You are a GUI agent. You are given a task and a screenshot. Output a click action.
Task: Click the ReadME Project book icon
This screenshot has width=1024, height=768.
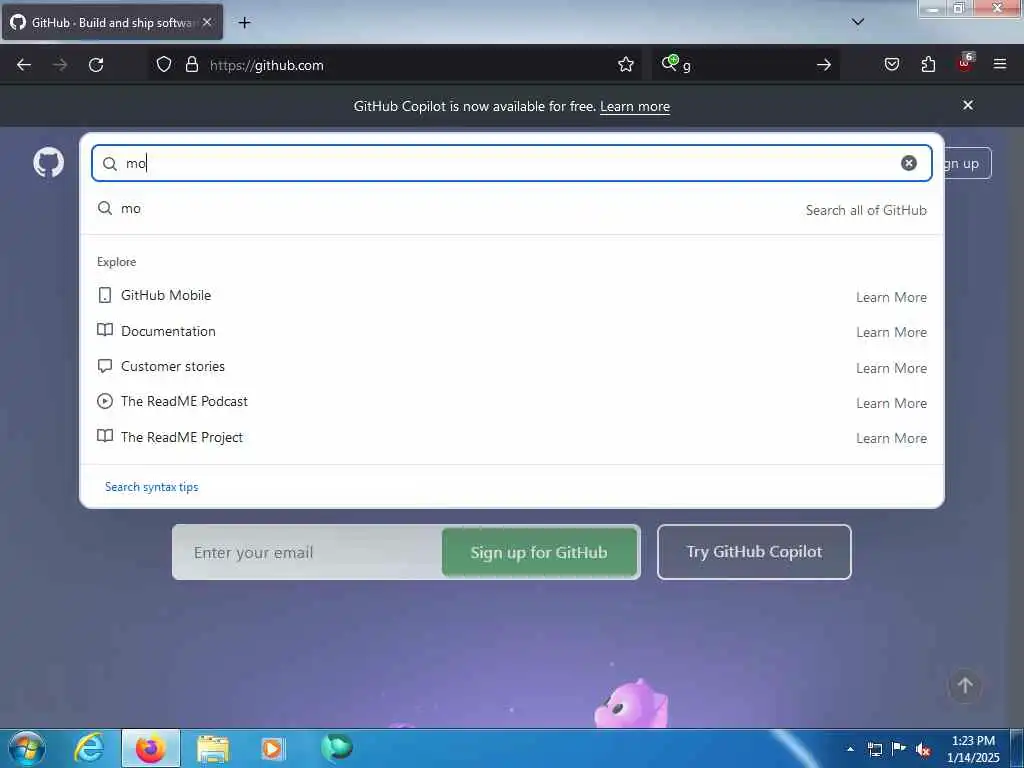pyautogui.click(x=104, y=436)
